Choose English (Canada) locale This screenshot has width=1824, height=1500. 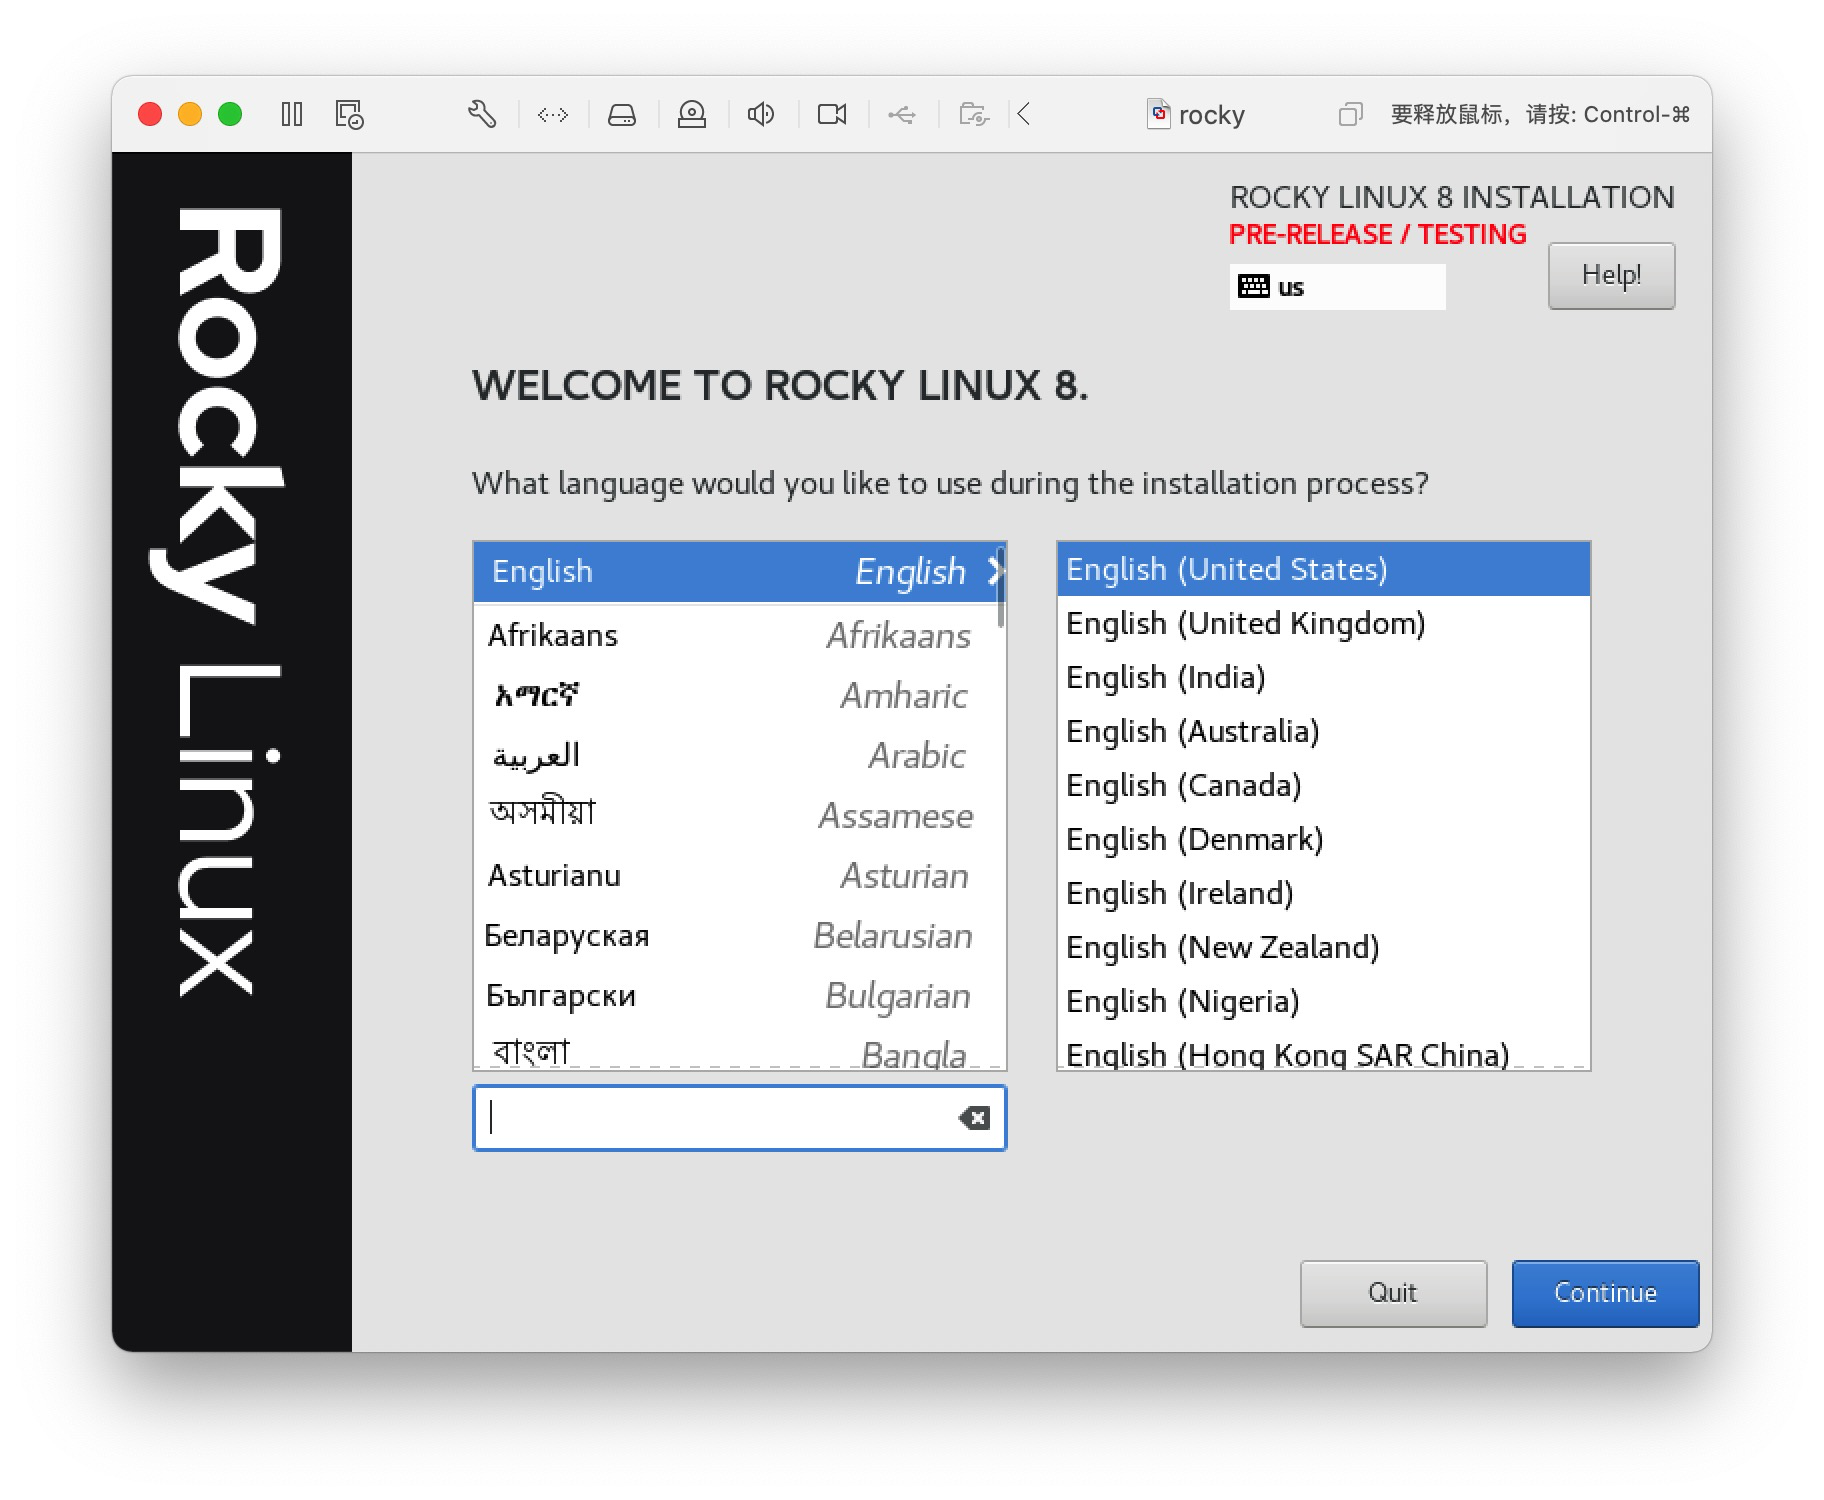tap(1323, 786)
